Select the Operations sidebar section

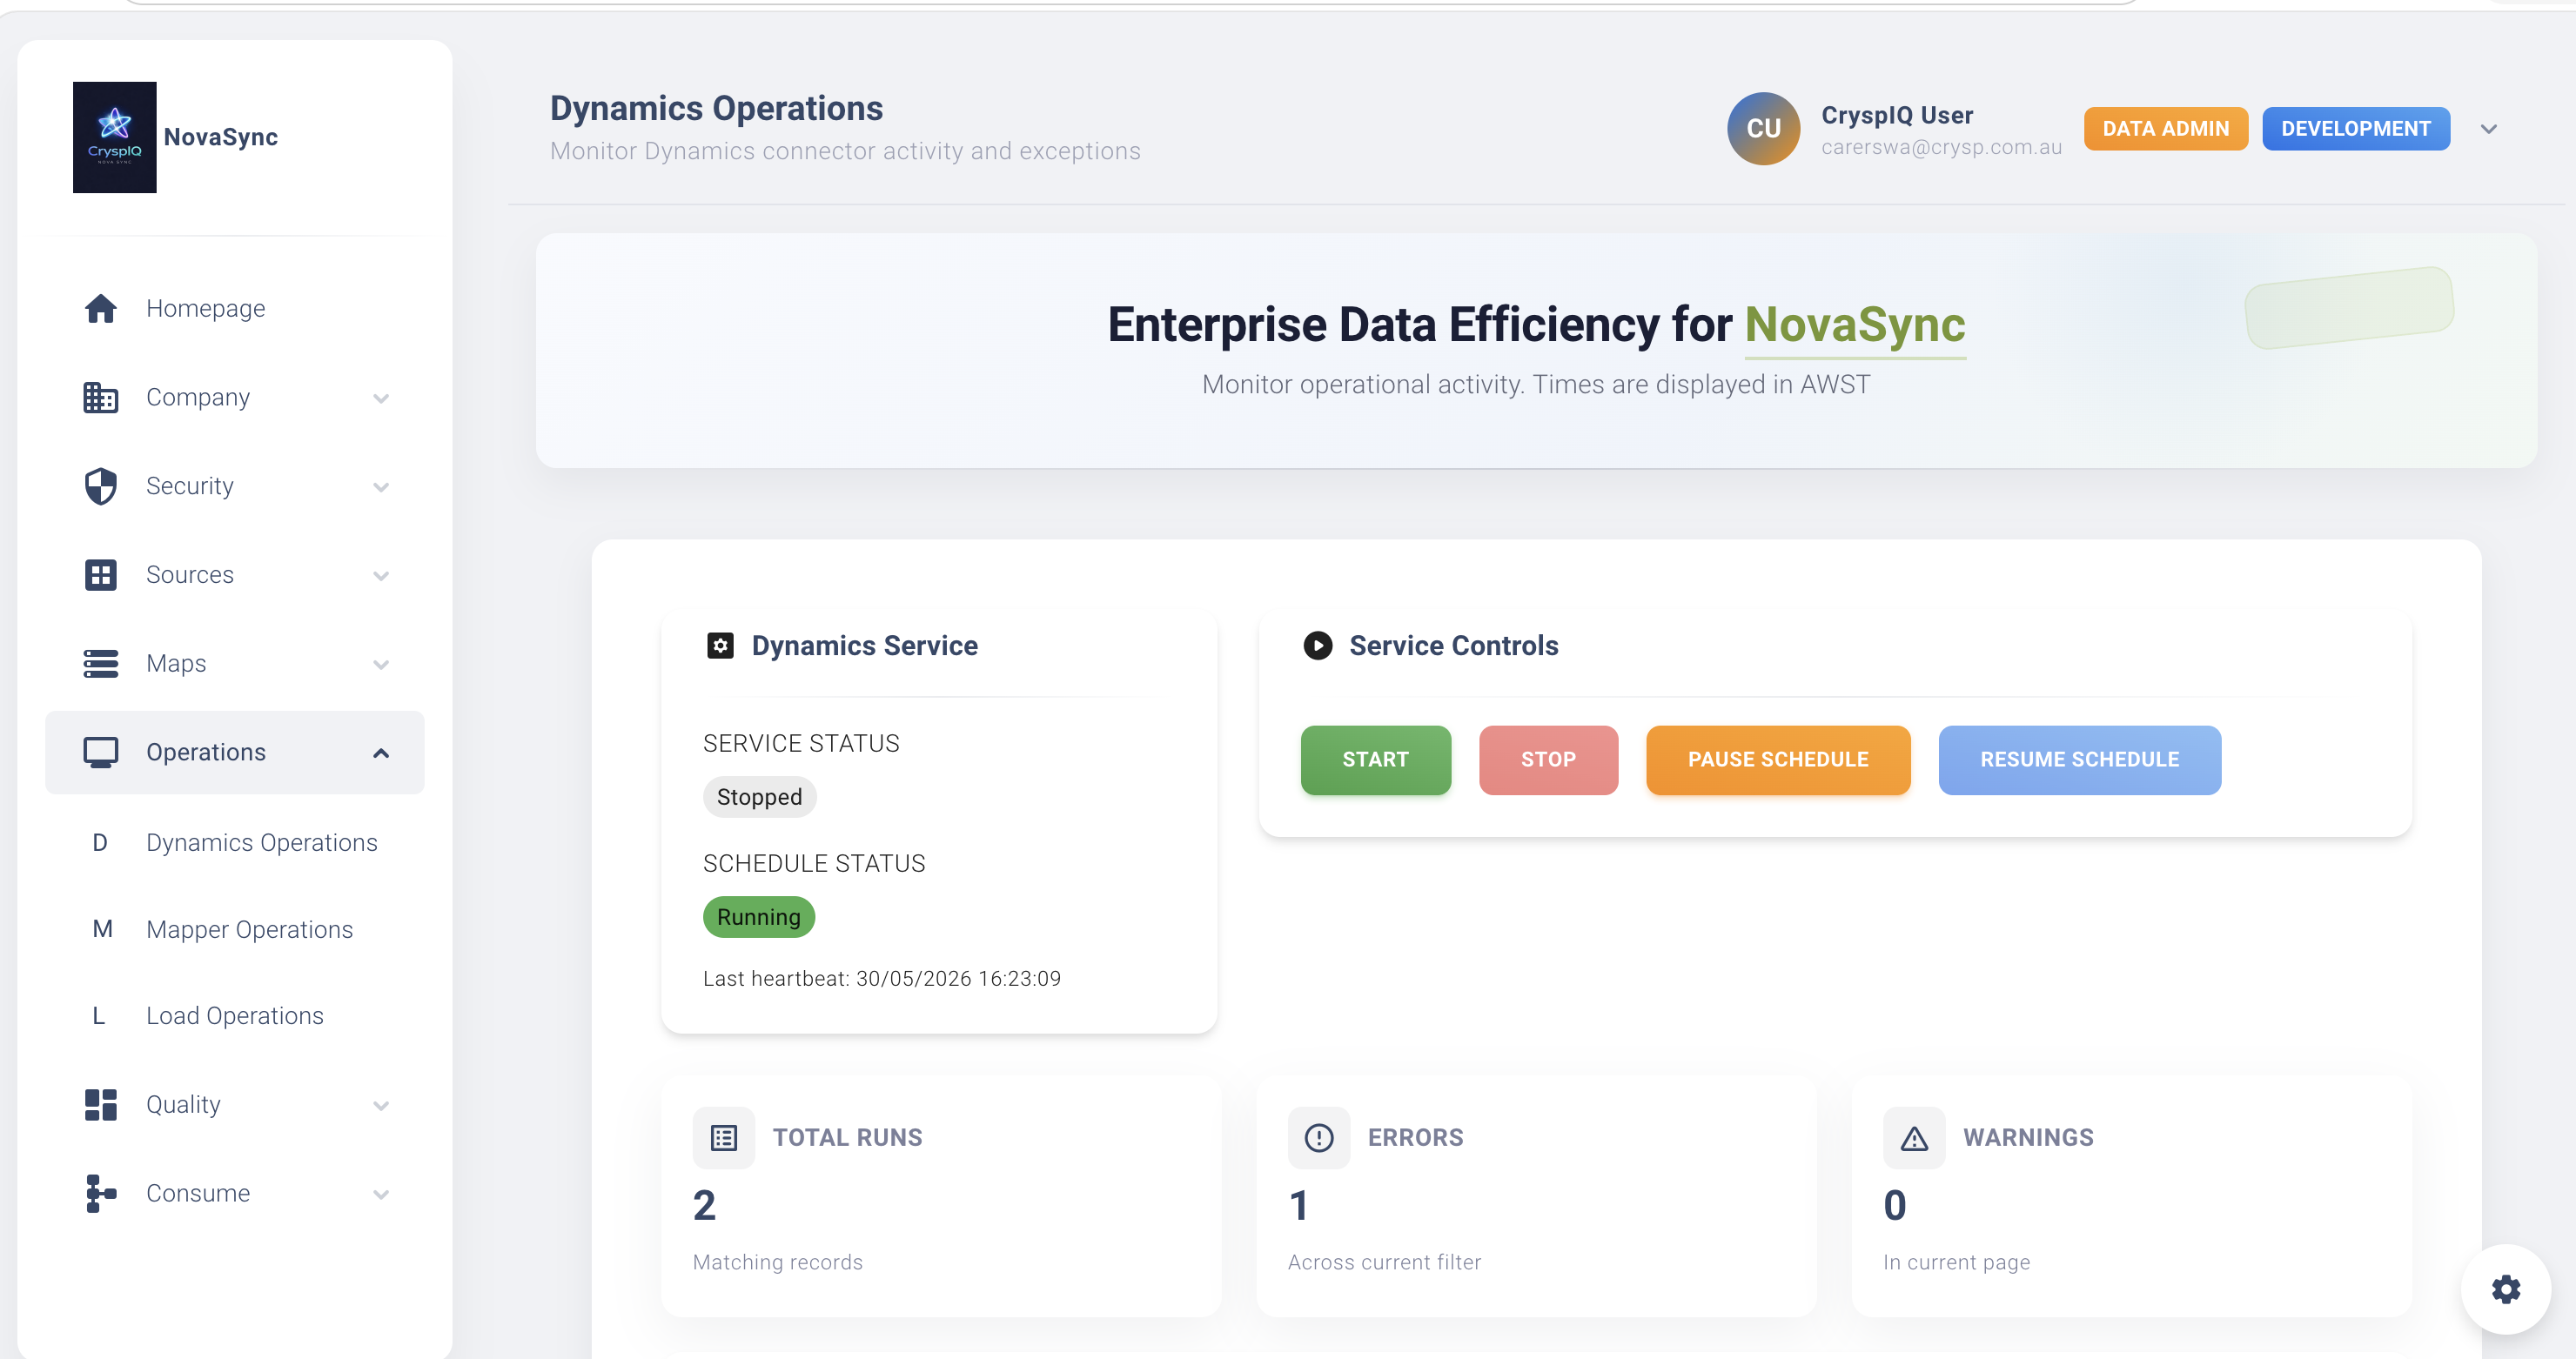pyautogui.click(x=235, y=753)
